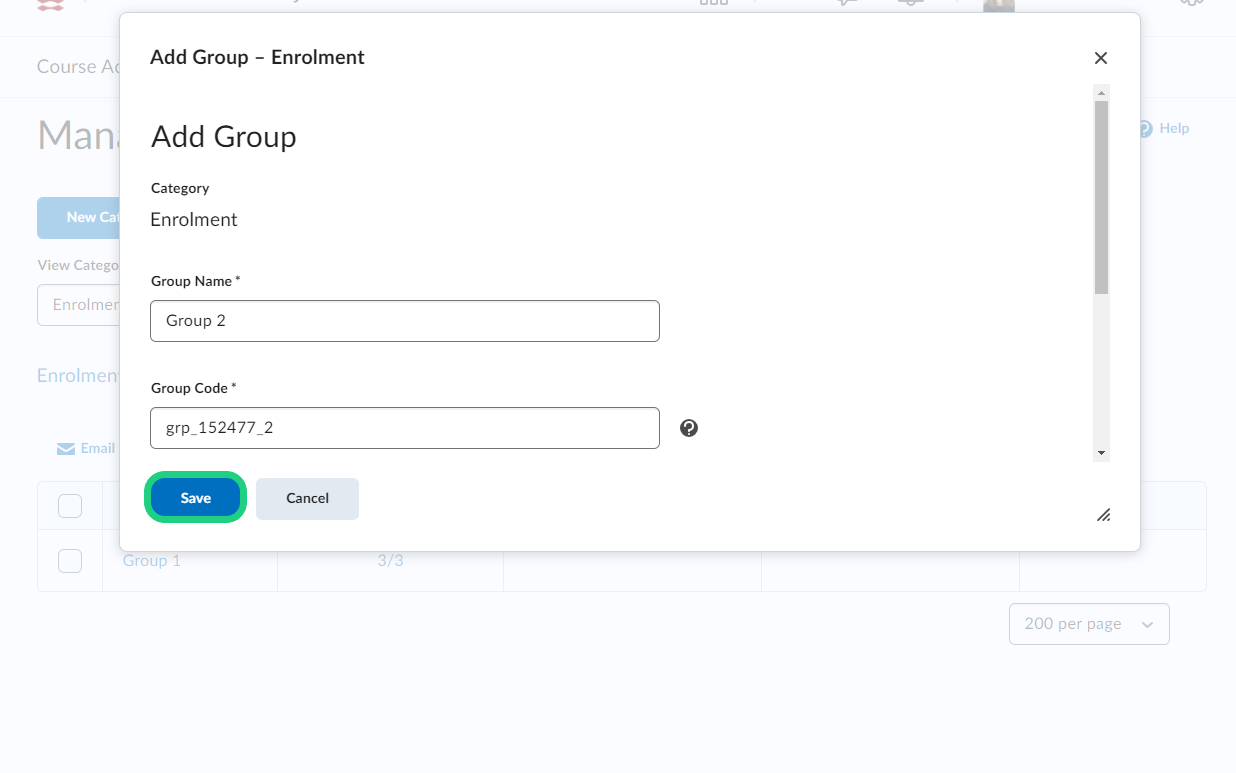Go to Course Admin breadcrumb link
1236x773 pixels.
tap(80, 67)
